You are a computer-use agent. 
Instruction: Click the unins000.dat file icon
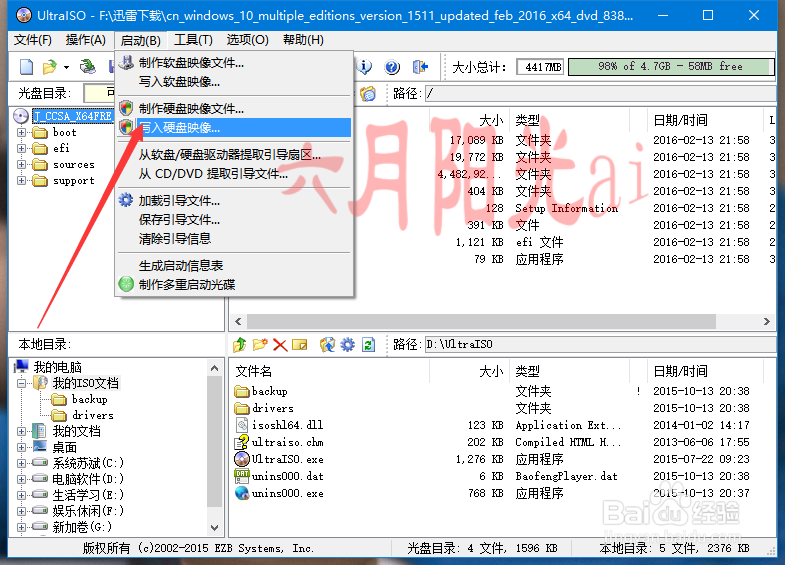242,476
